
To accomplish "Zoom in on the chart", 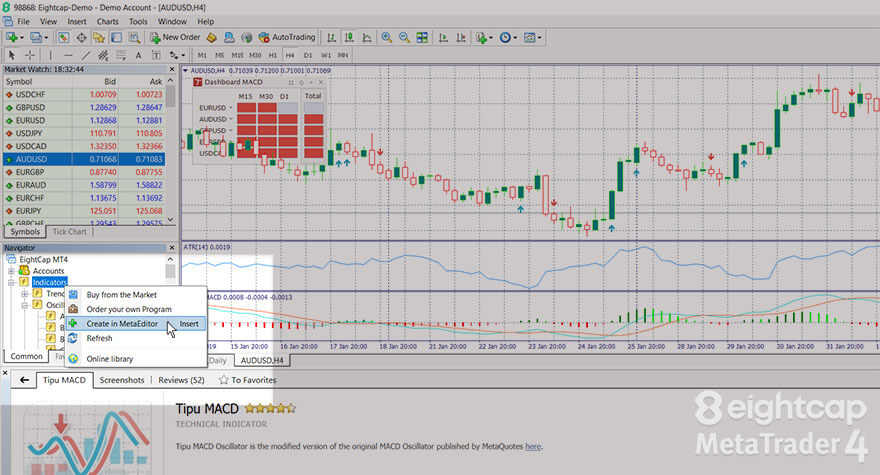I will 387,38.
